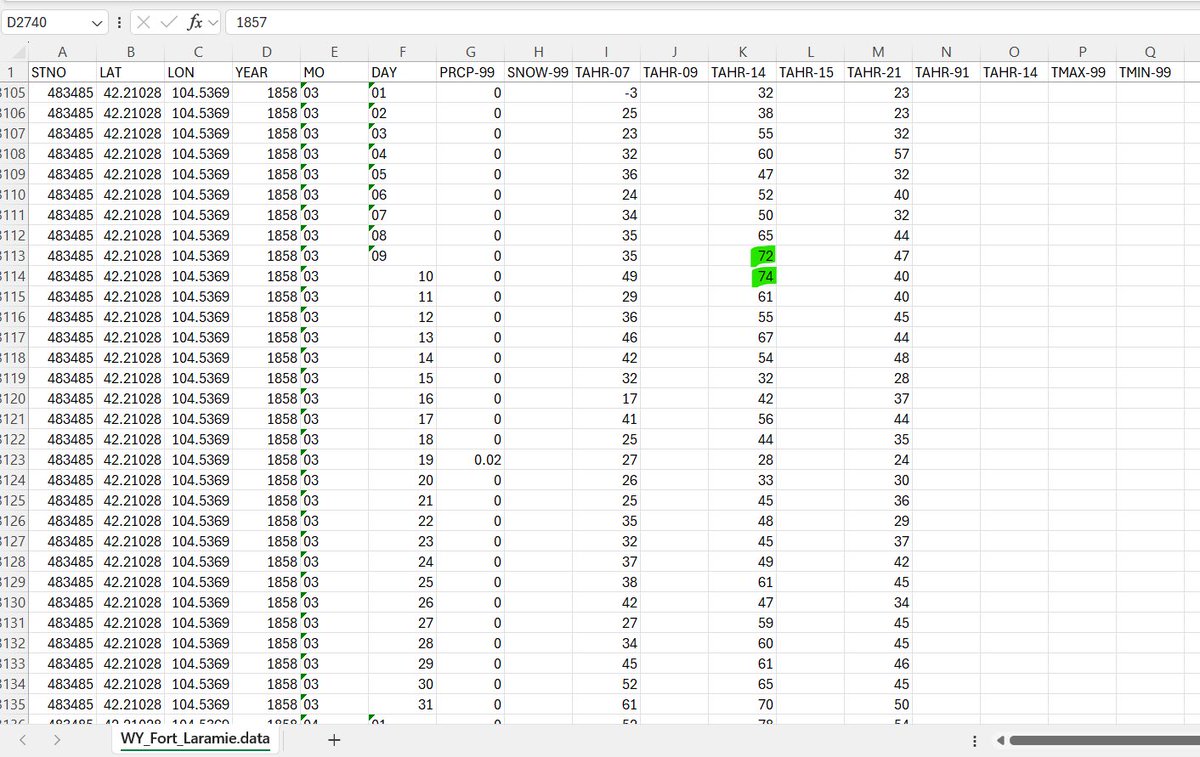Select TAHR-14 cell 70 in row 3135
1200x757 pixels.
pos(742,704)
